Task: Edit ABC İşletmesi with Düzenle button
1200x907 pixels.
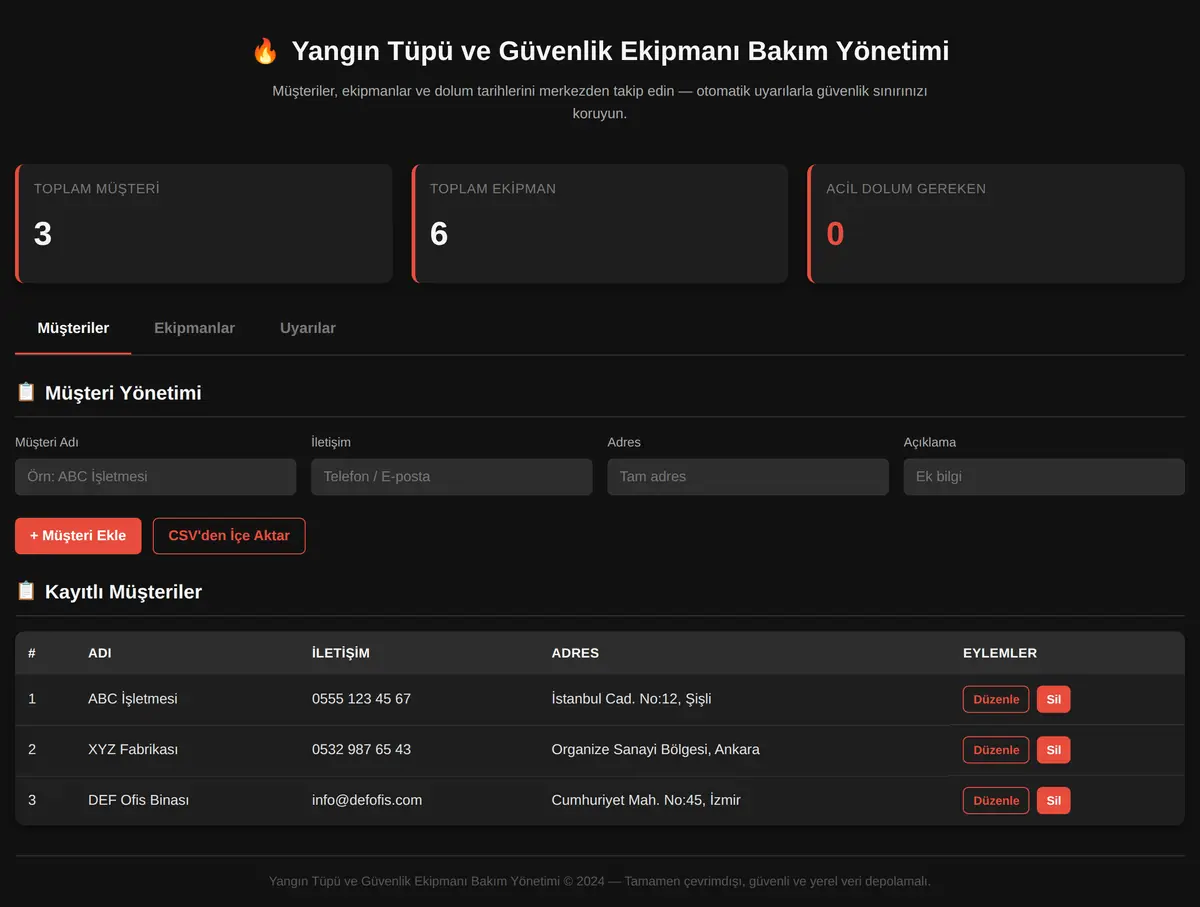Action: [996, 699]
